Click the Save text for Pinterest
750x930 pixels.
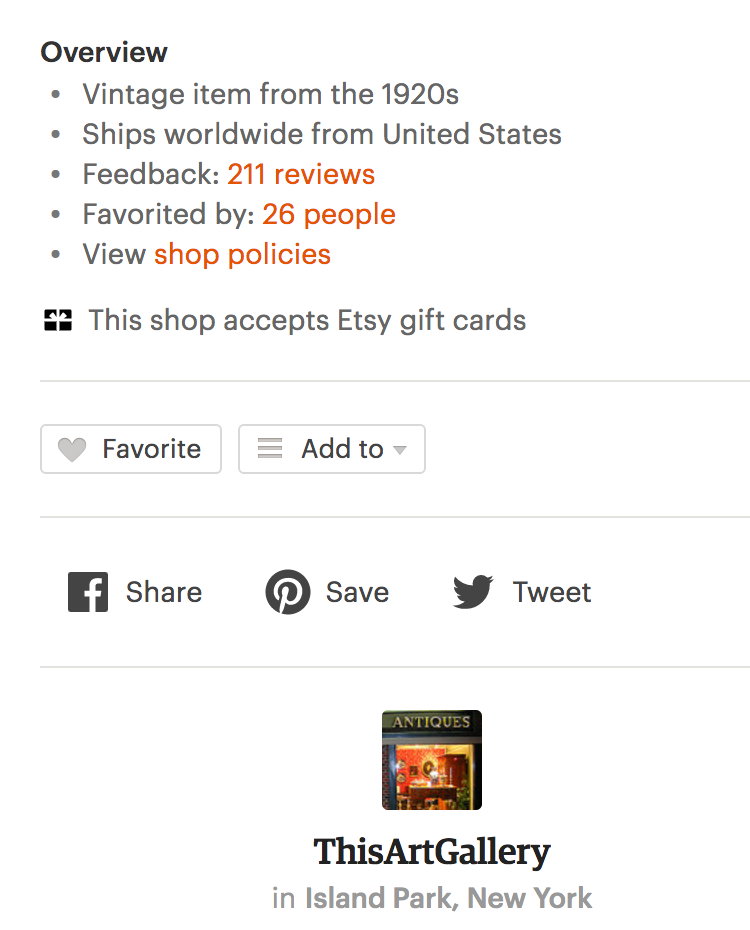357,592
